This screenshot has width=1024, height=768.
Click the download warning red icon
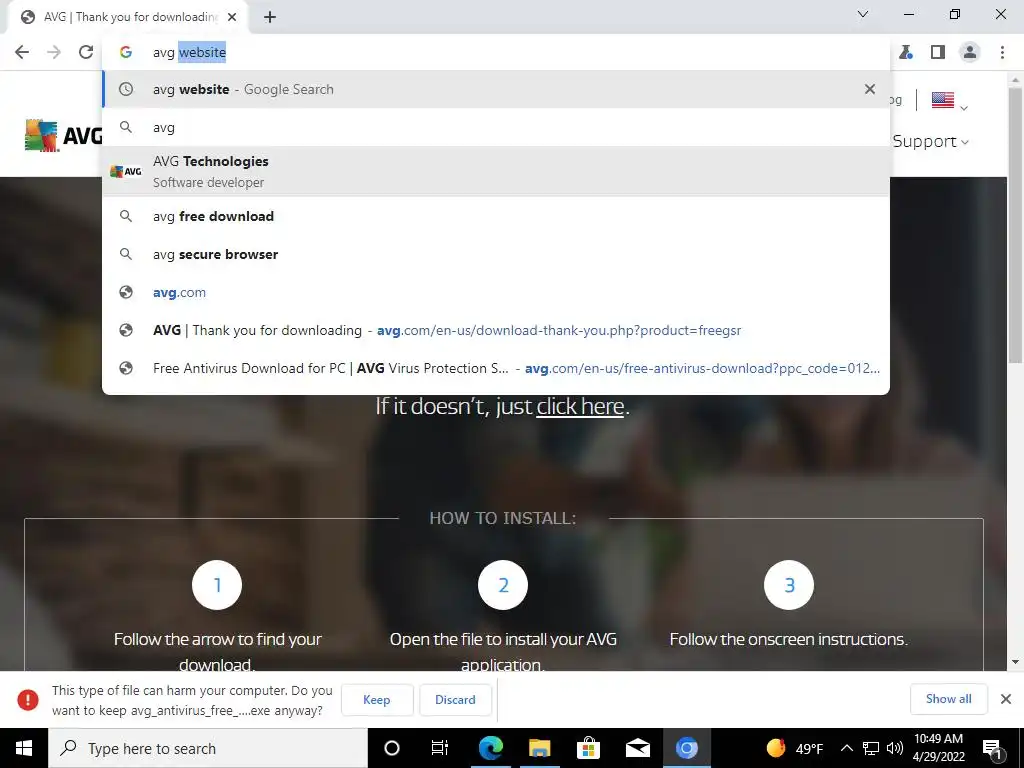(28, 699)
